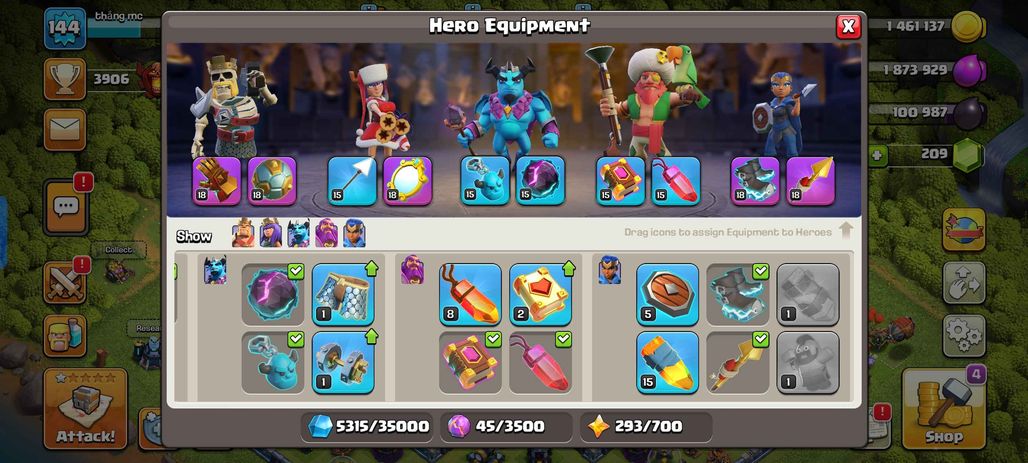
Task: Select the Giant Gauntlet equipment slot
Action: point(216,181)
